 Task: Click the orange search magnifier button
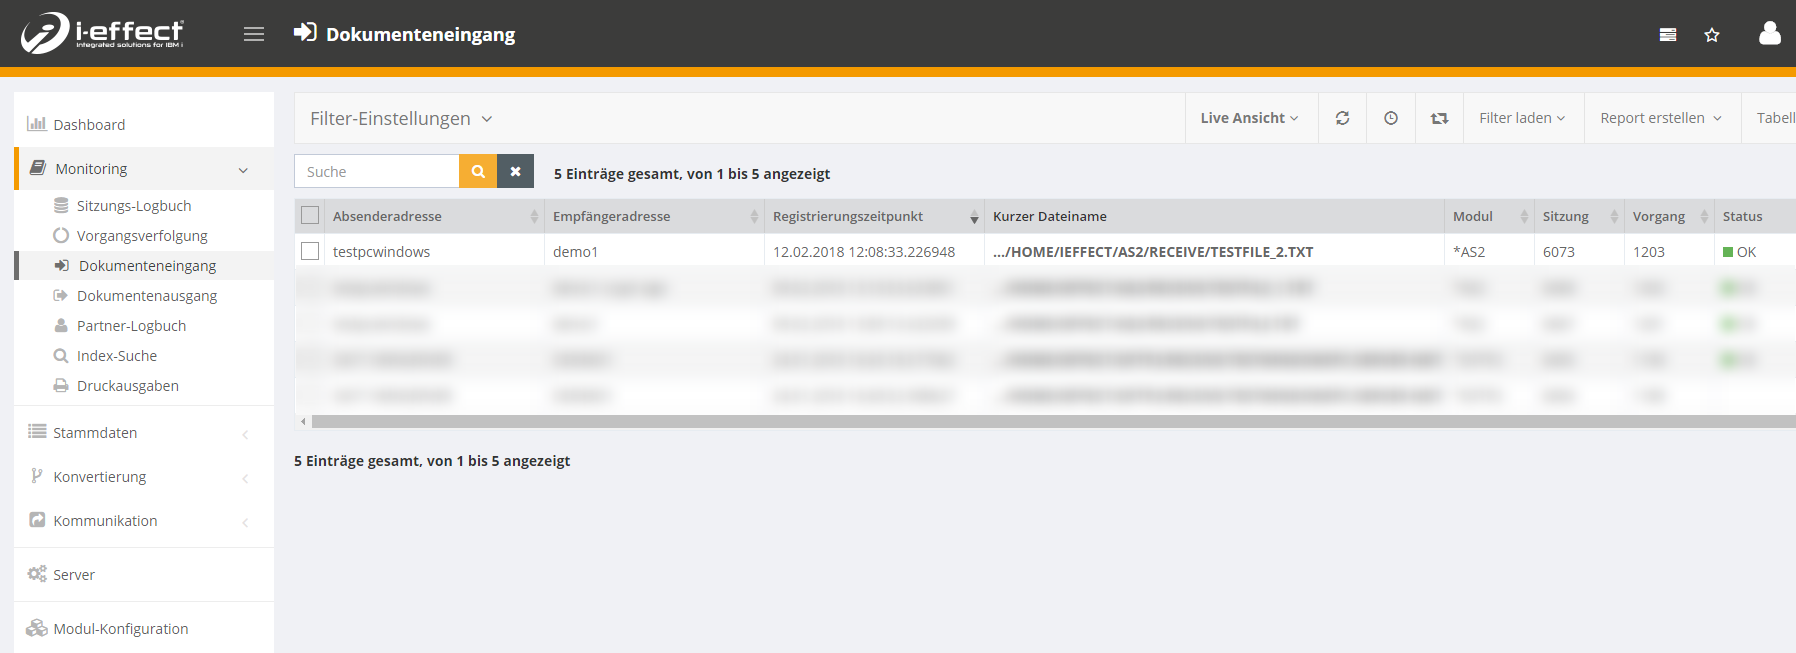478,171
